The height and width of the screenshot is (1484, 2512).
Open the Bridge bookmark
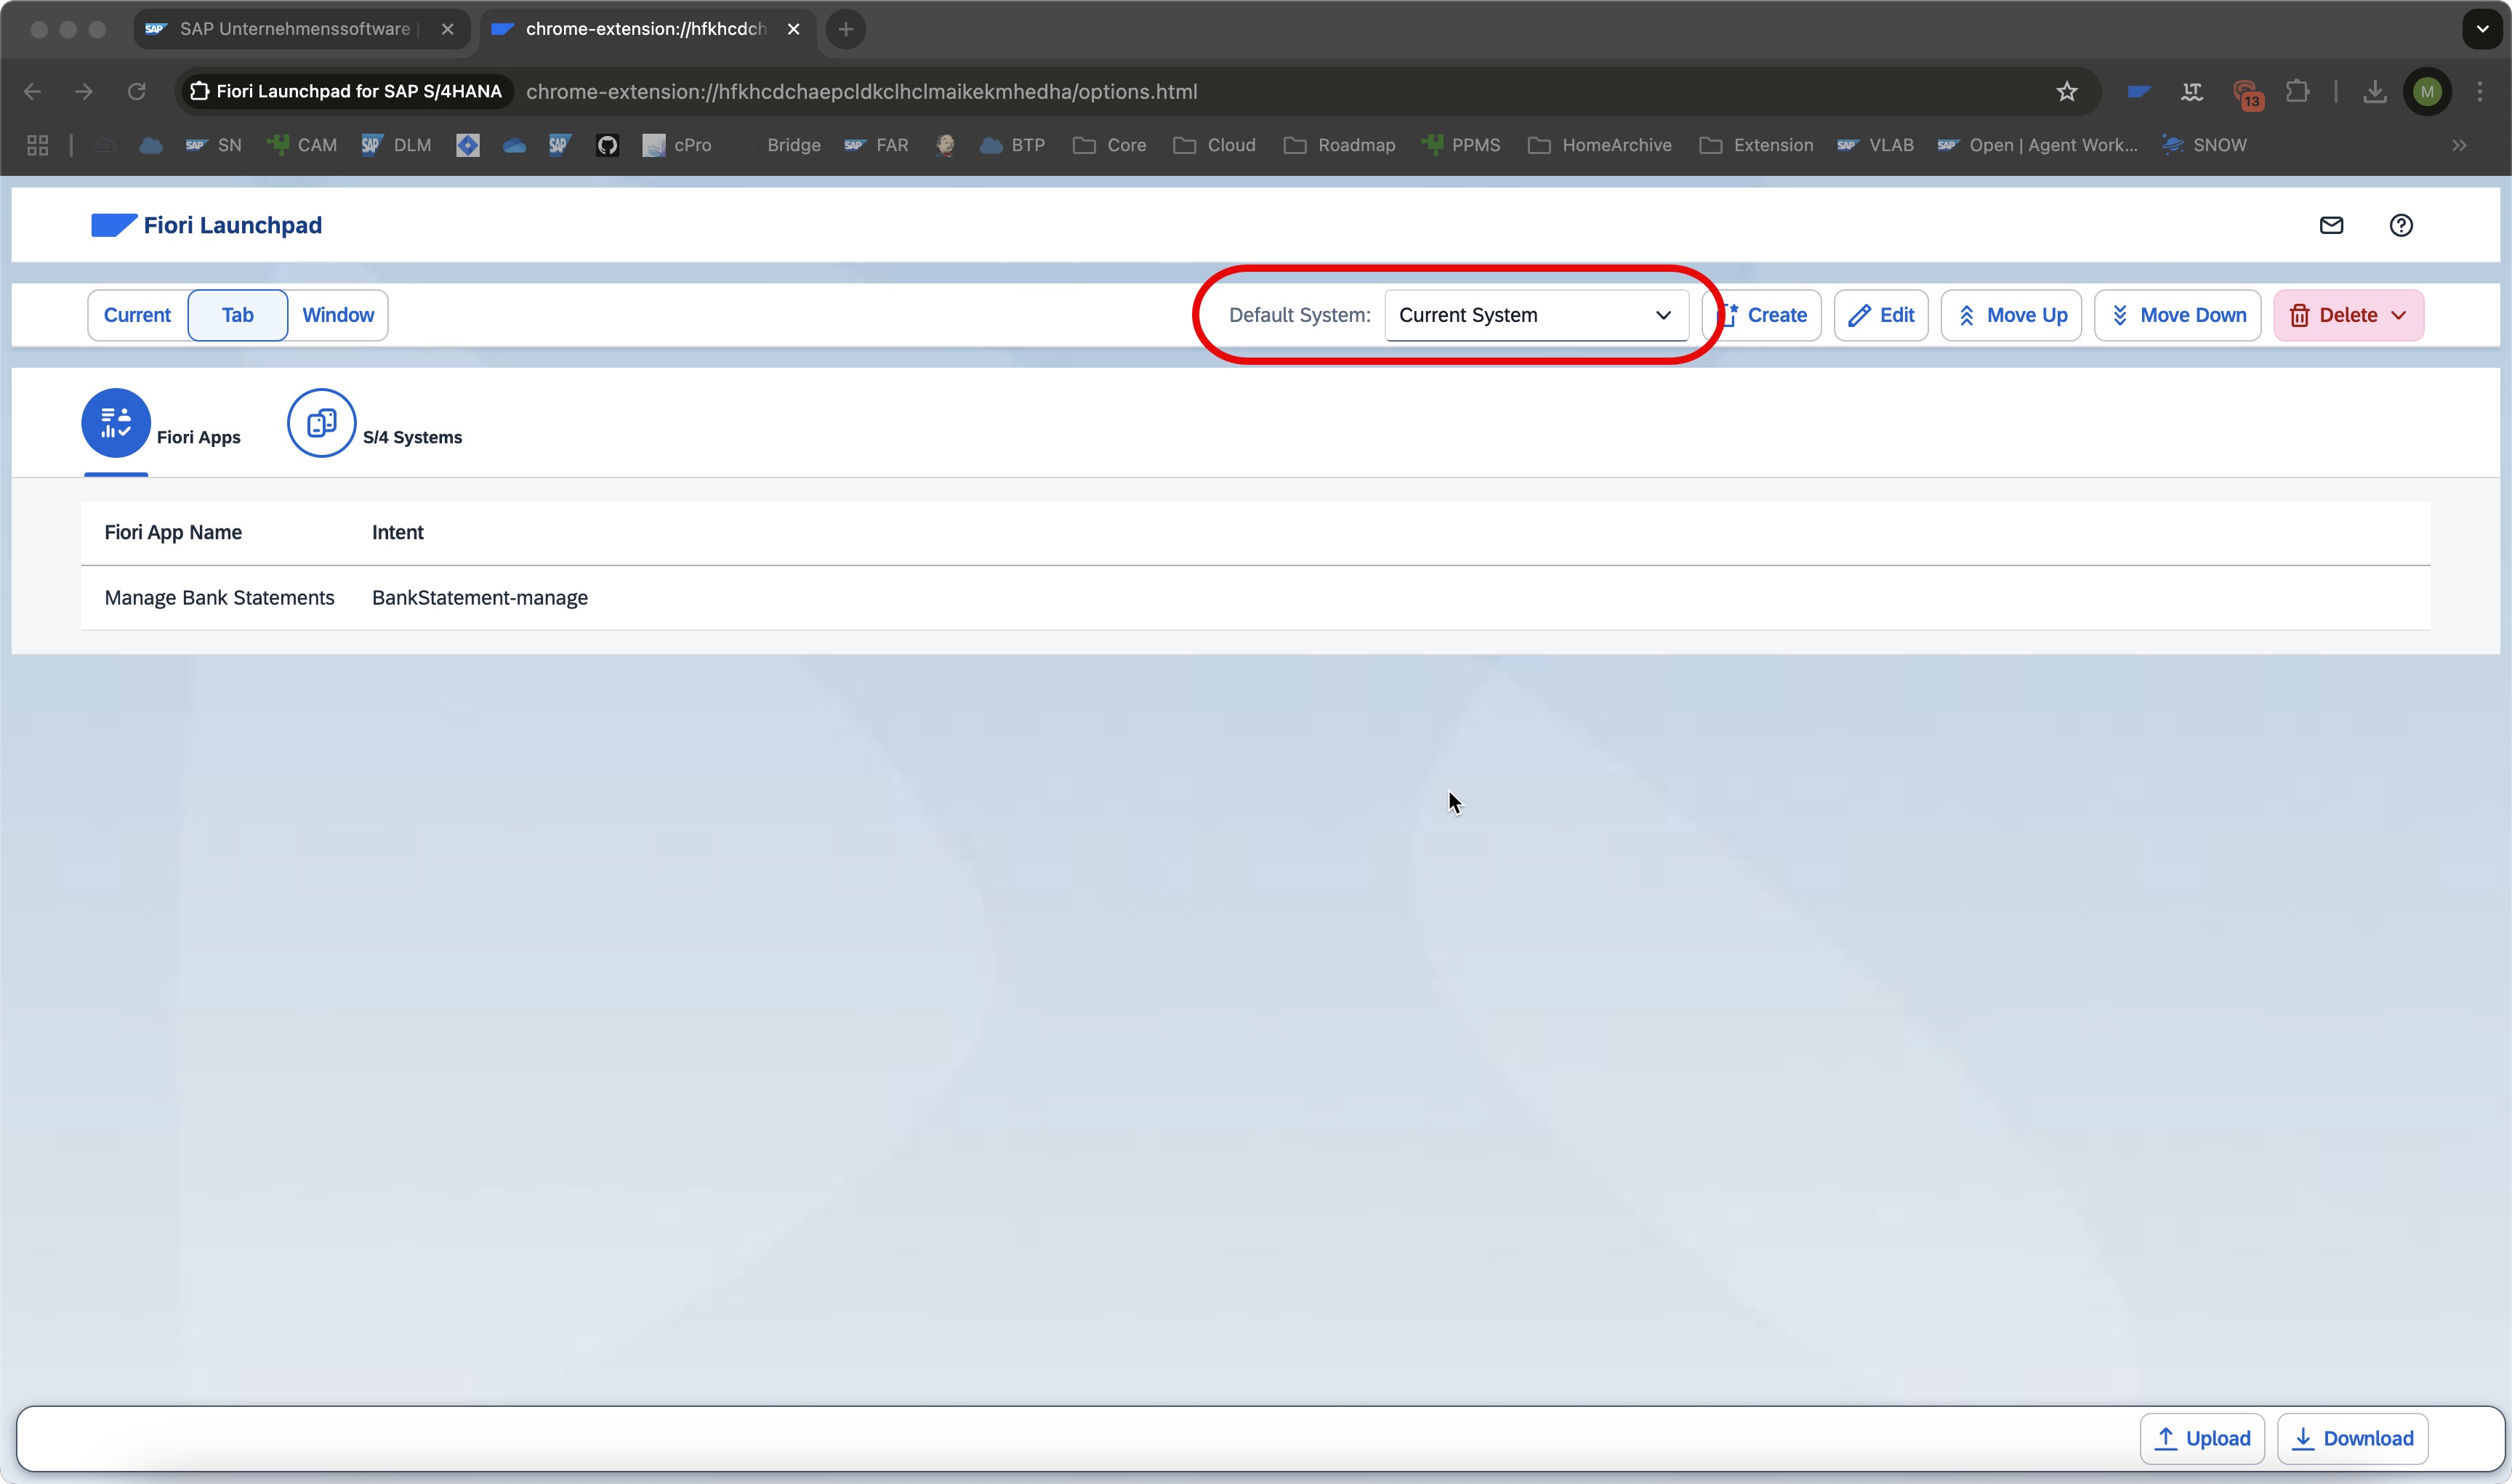(779, 145)
